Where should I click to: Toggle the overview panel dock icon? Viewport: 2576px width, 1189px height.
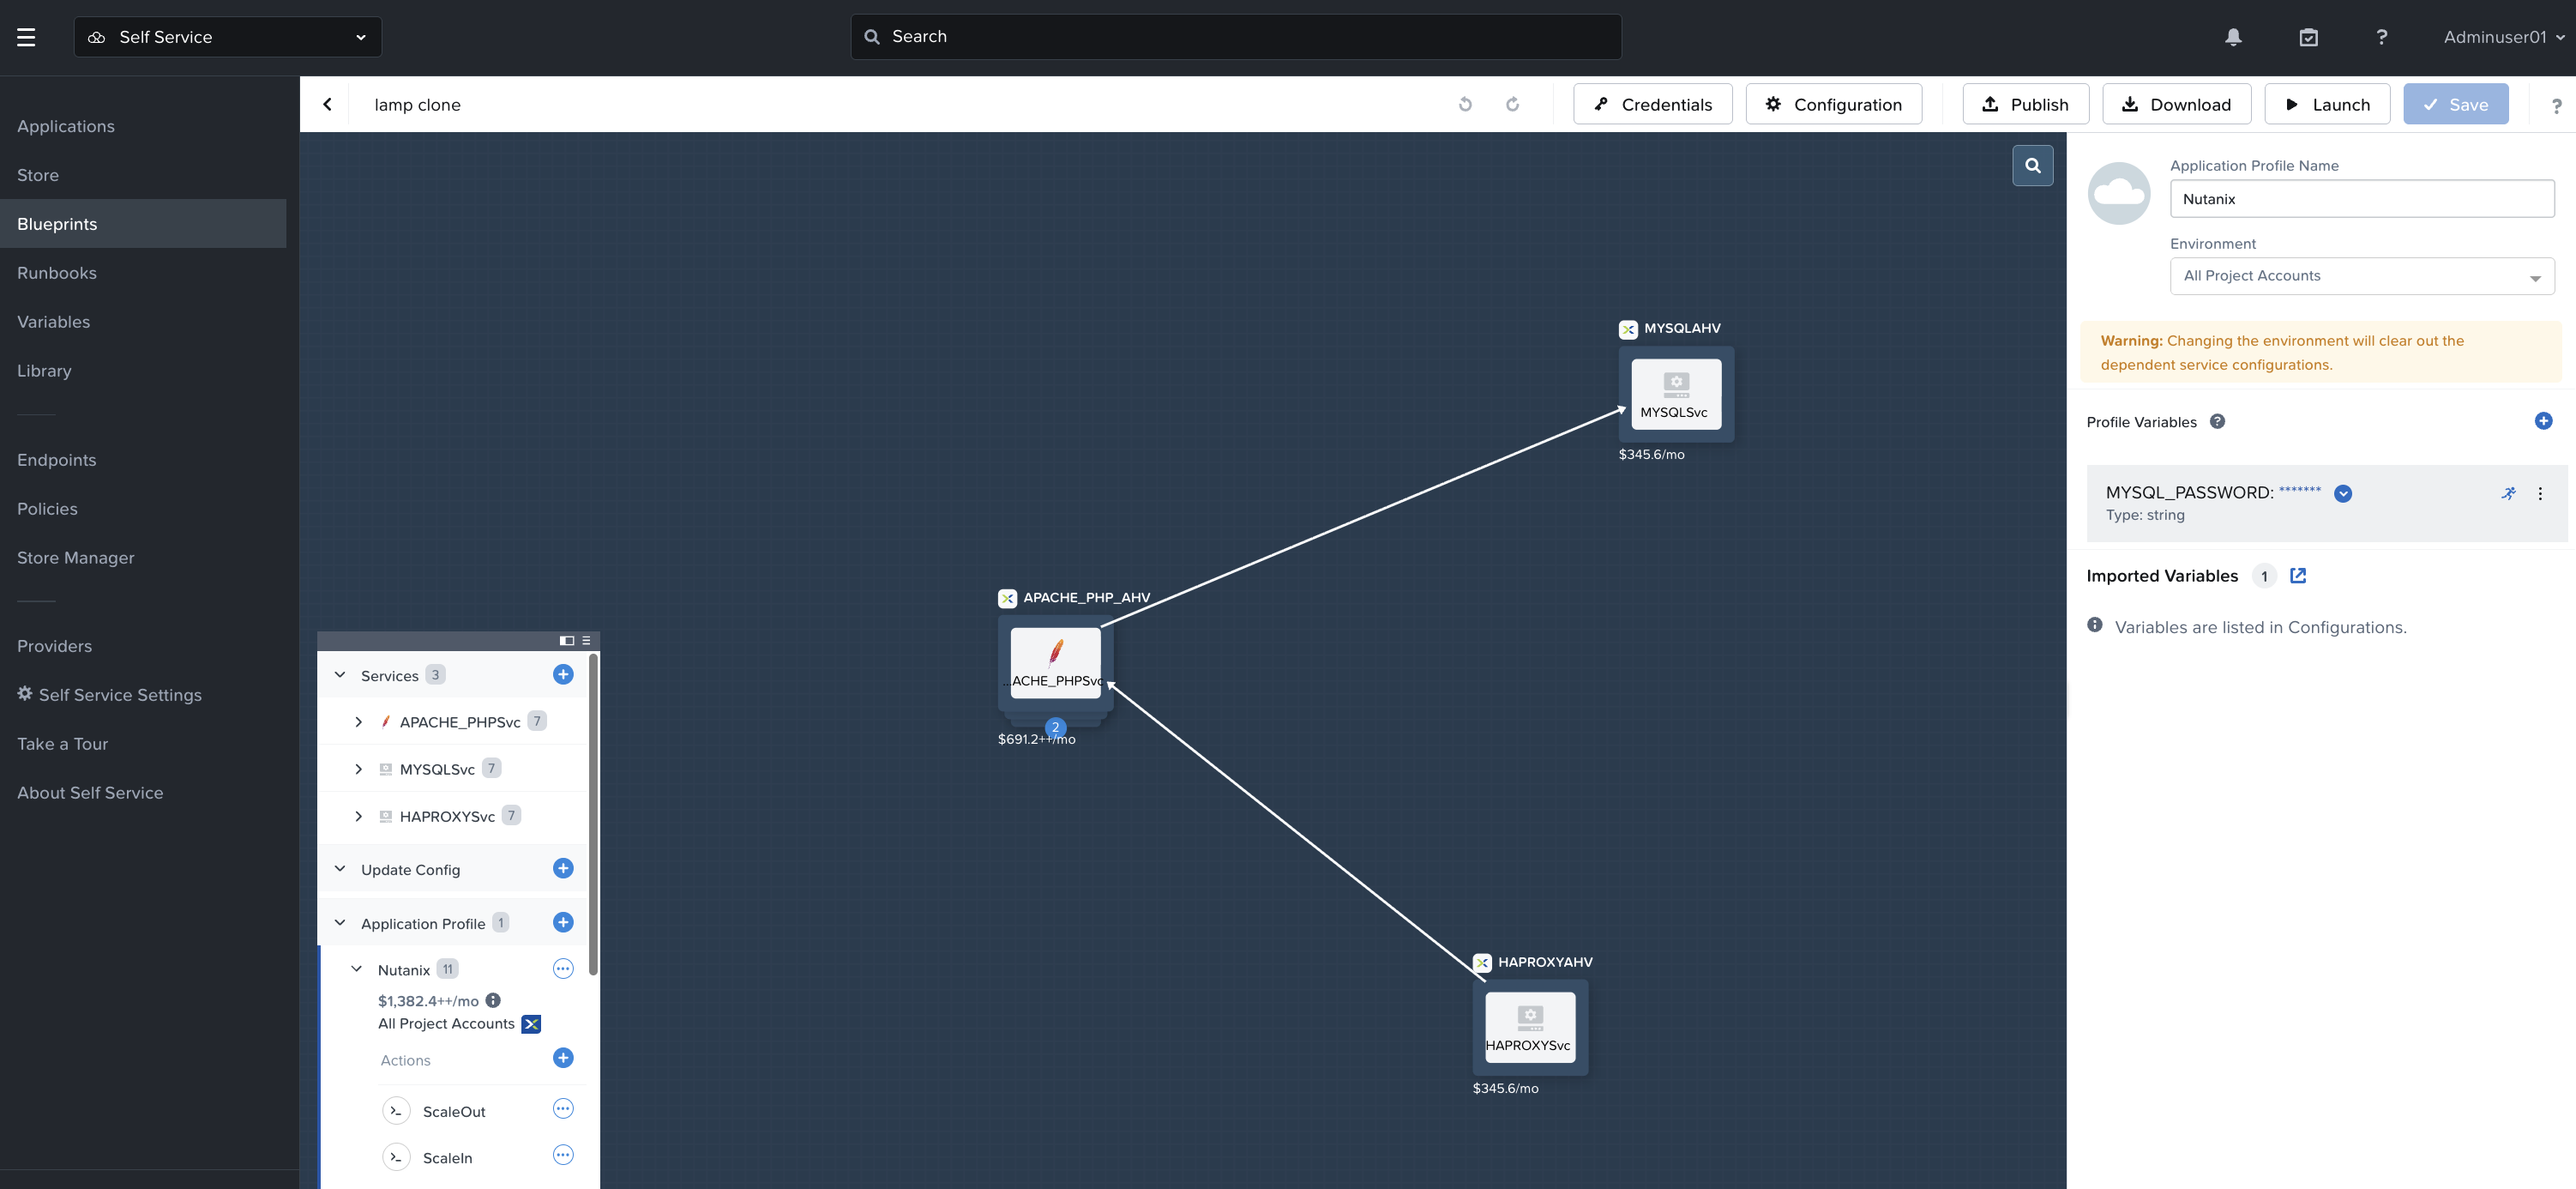pyautogui.click(x=567, y=640)
